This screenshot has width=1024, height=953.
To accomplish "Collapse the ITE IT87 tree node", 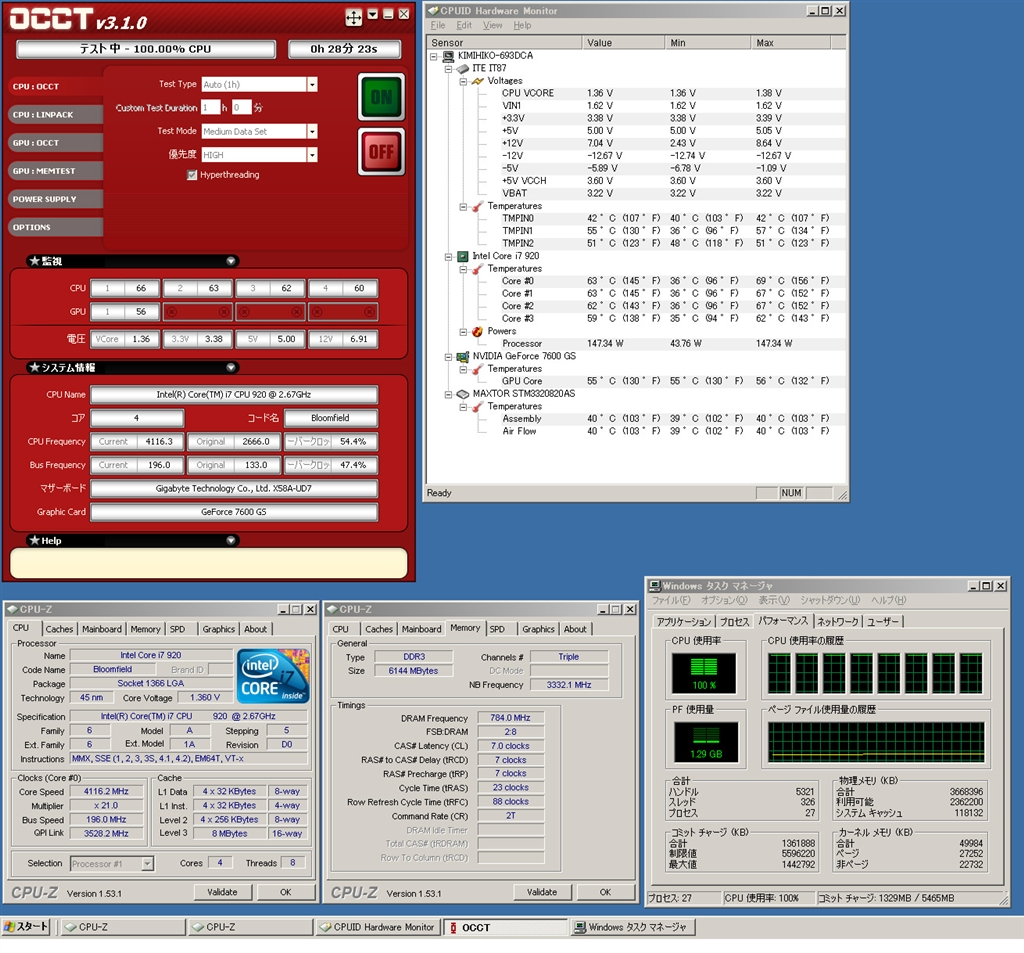I will [x=449, y=69].
